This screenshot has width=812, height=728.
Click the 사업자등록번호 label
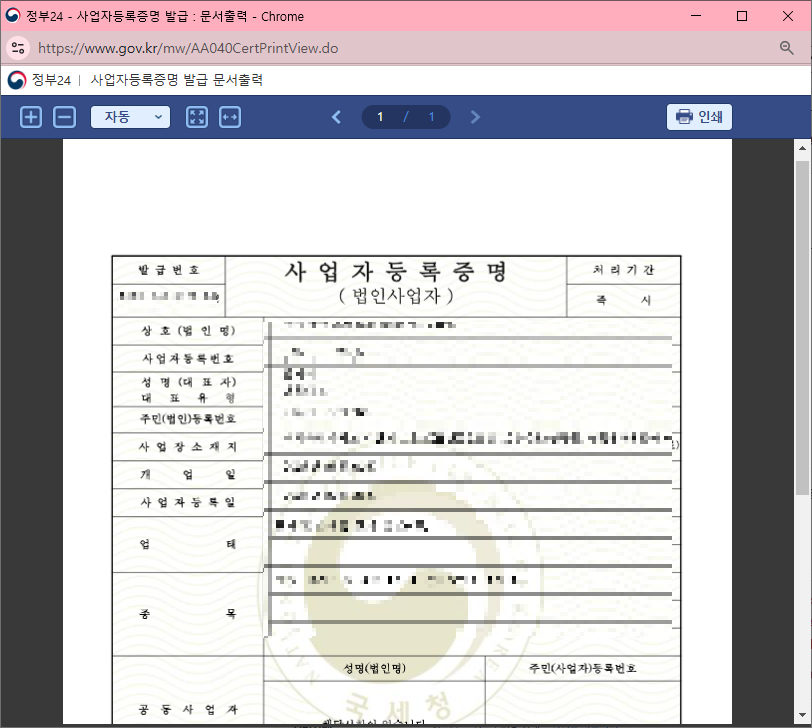(188, 358)
